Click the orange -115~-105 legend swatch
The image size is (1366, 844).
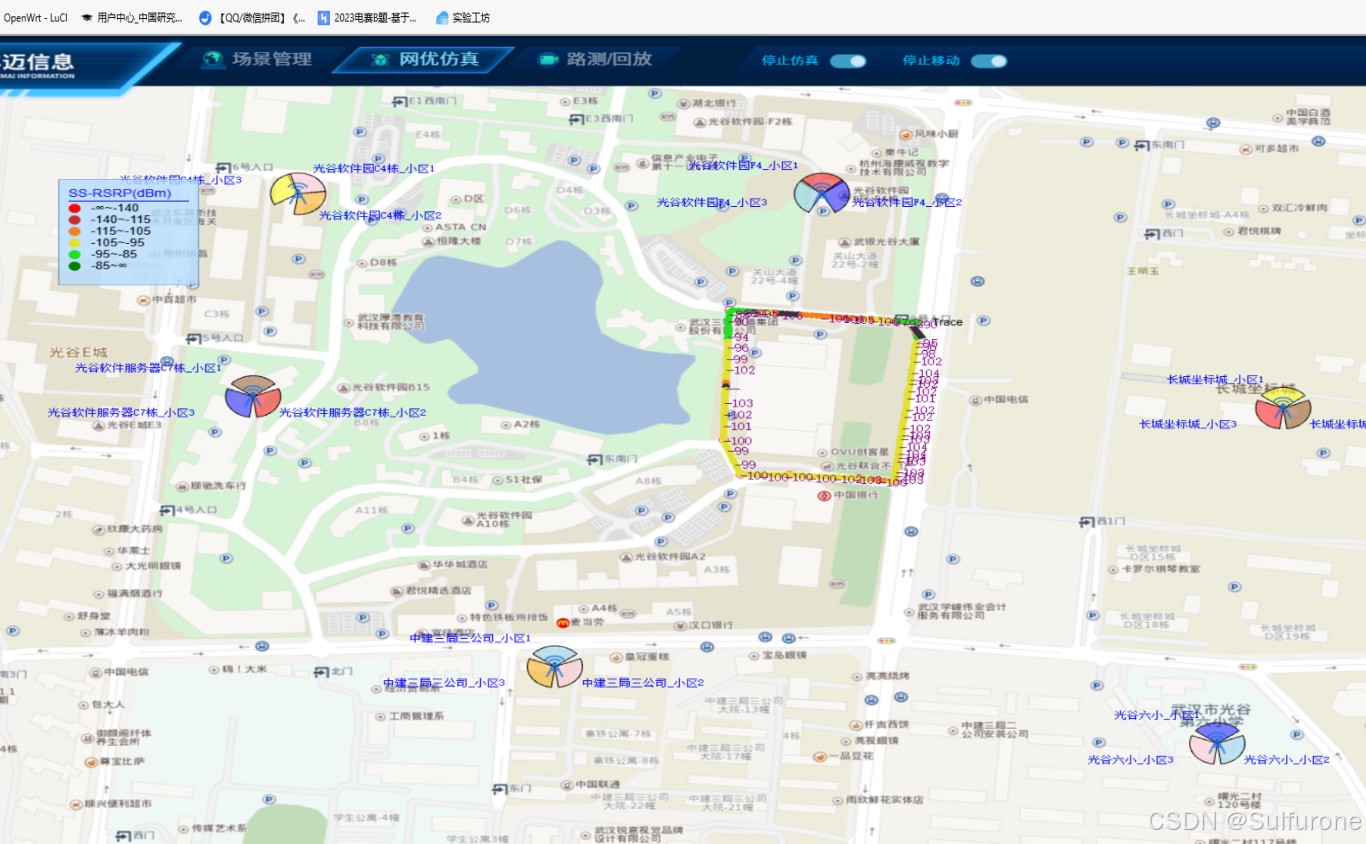[74, 231]
